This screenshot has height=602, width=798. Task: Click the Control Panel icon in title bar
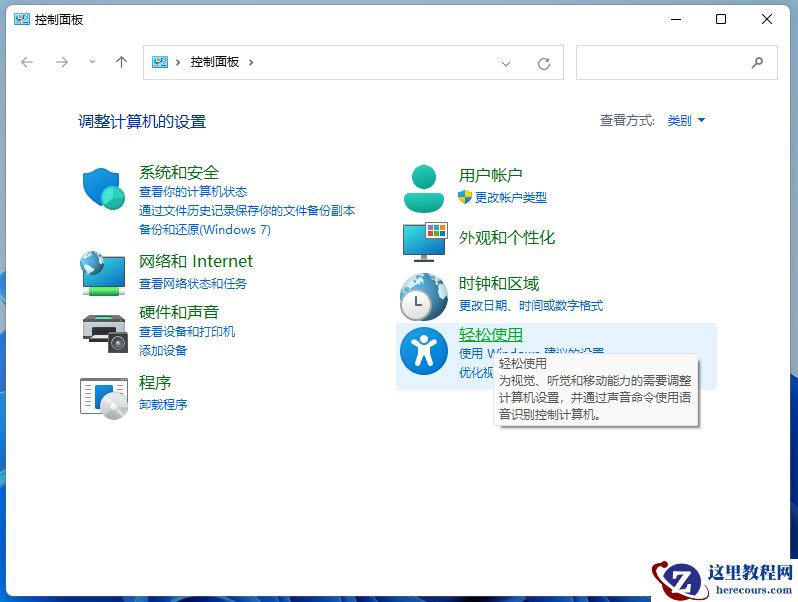(22, 19)
